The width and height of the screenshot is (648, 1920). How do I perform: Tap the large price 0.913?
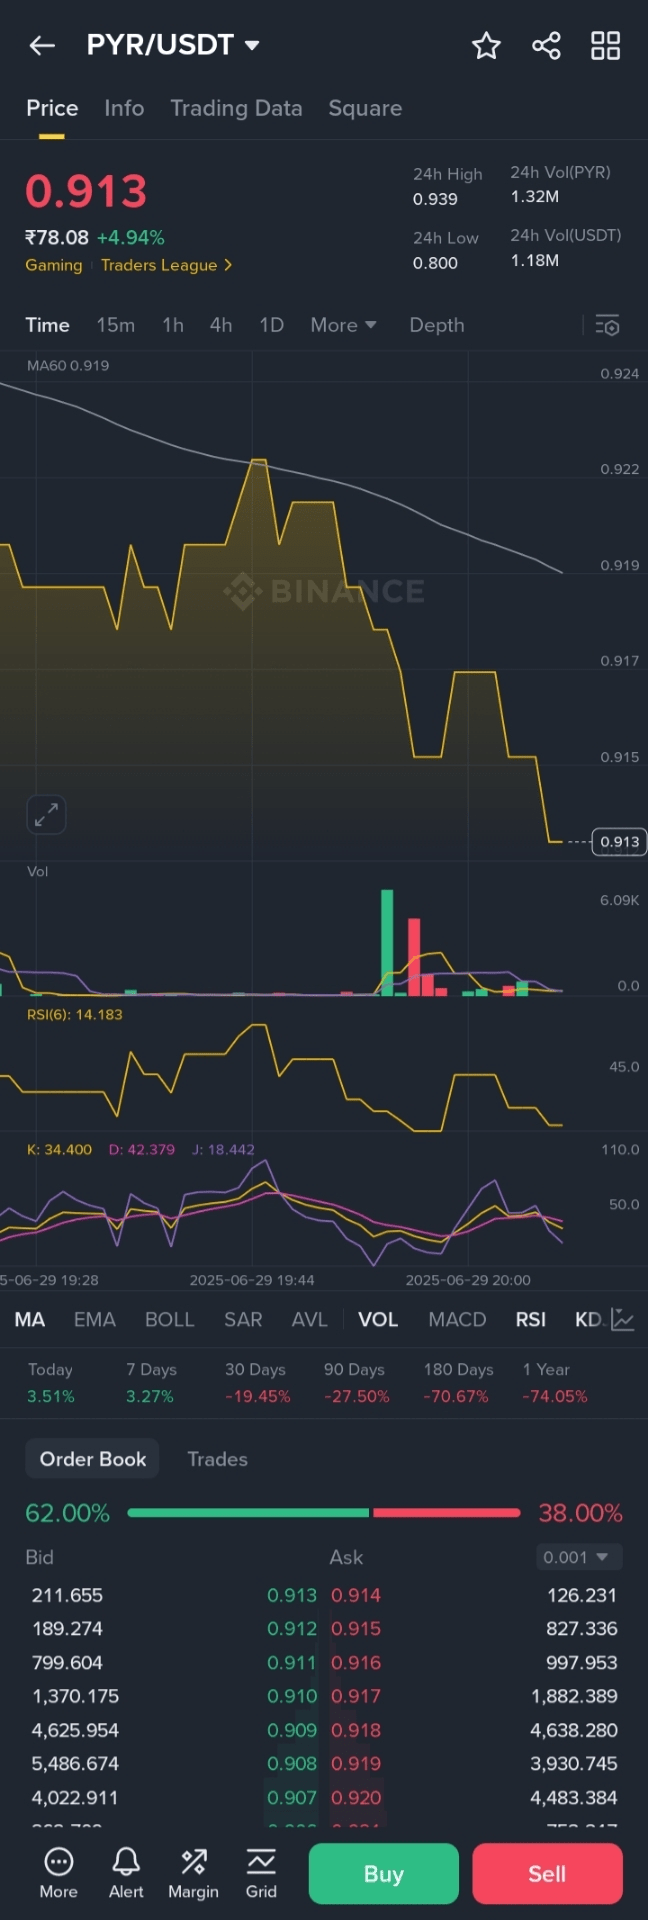pos(86,191)
